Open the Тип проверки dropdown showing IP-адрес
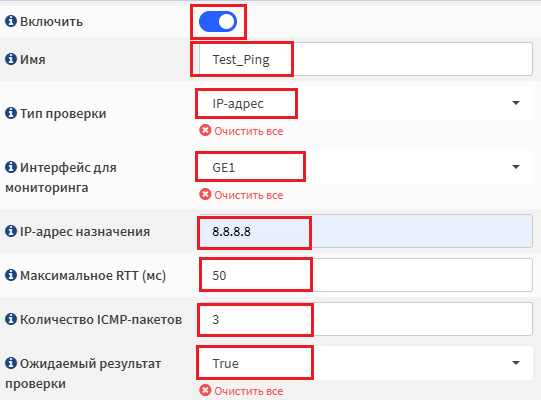This screenshot has width=541, height=400. tap(364, 103)
